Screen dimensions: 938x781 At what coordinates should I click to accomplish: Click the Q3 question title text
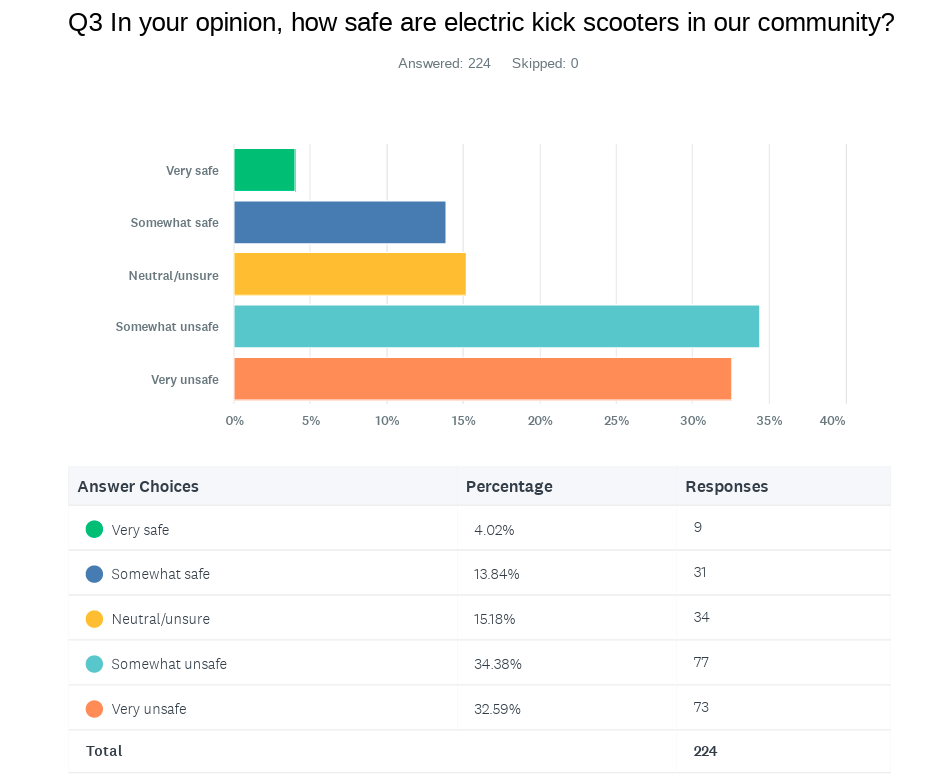[x=481, y=23]
